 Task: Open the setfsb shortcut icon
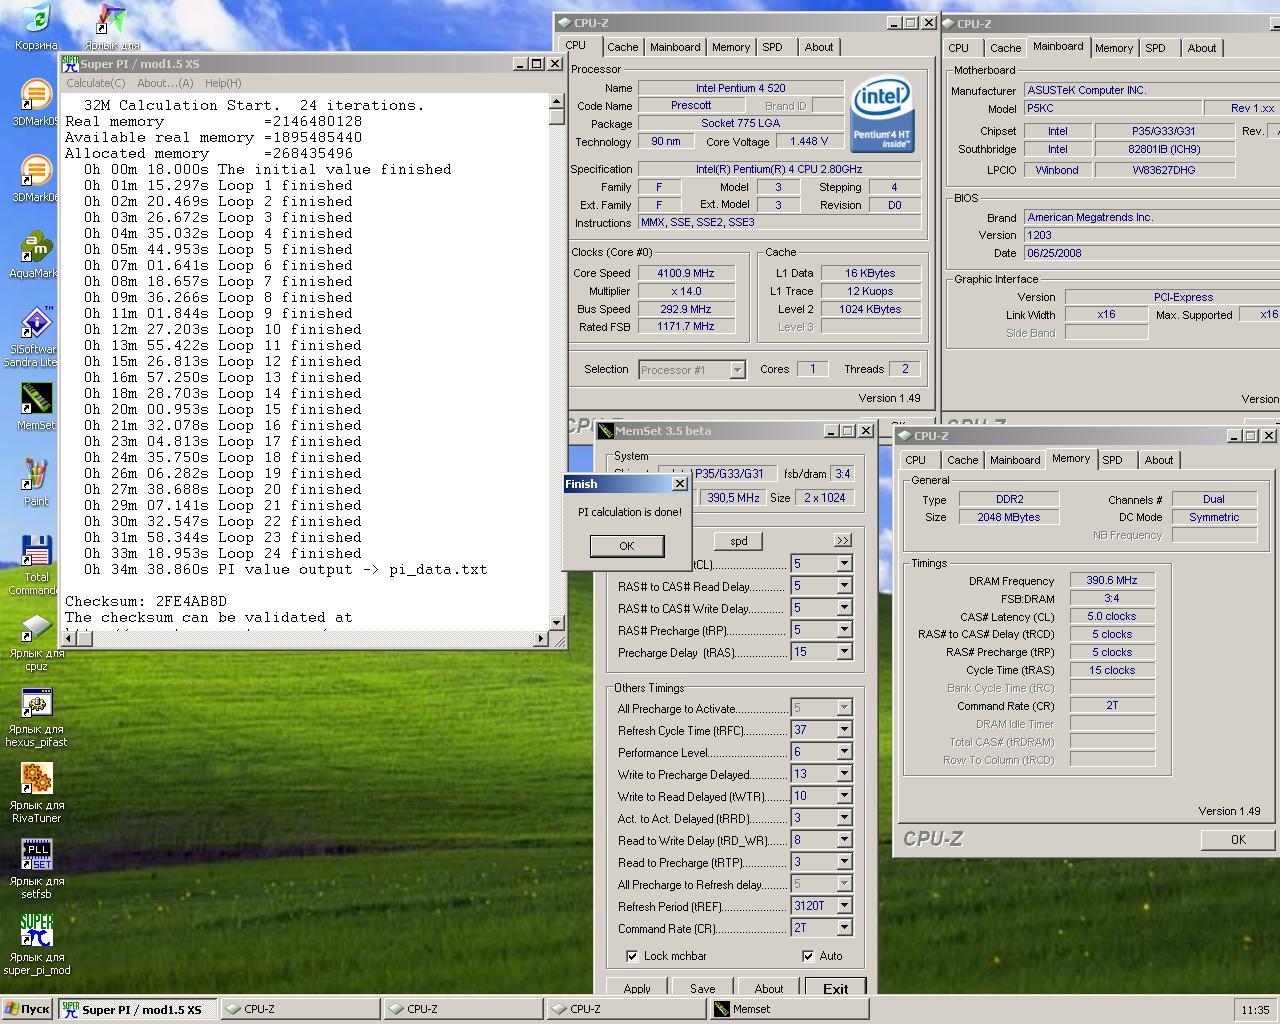pos(36,855)
